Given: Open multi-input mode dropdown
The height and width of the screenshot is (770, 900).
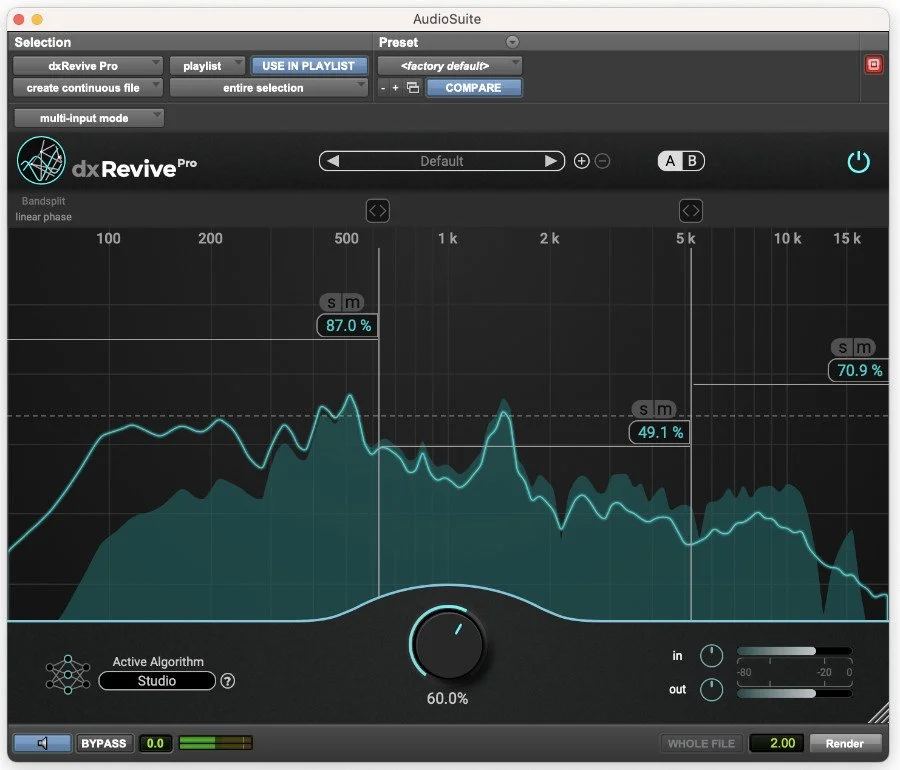Looking at the screenshot, I should point(88,118).
